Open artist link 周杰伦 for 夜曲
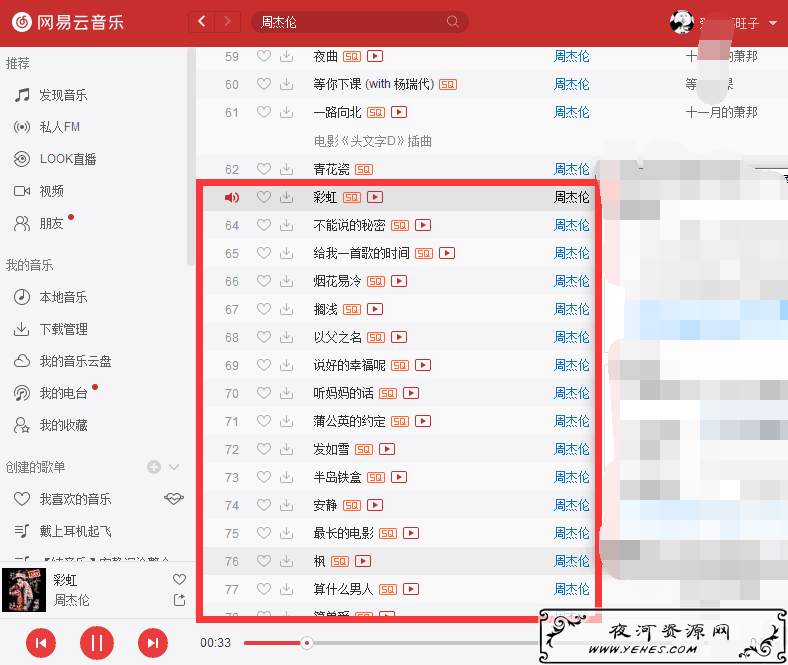 pyautogui.click(x=571, y=56)
